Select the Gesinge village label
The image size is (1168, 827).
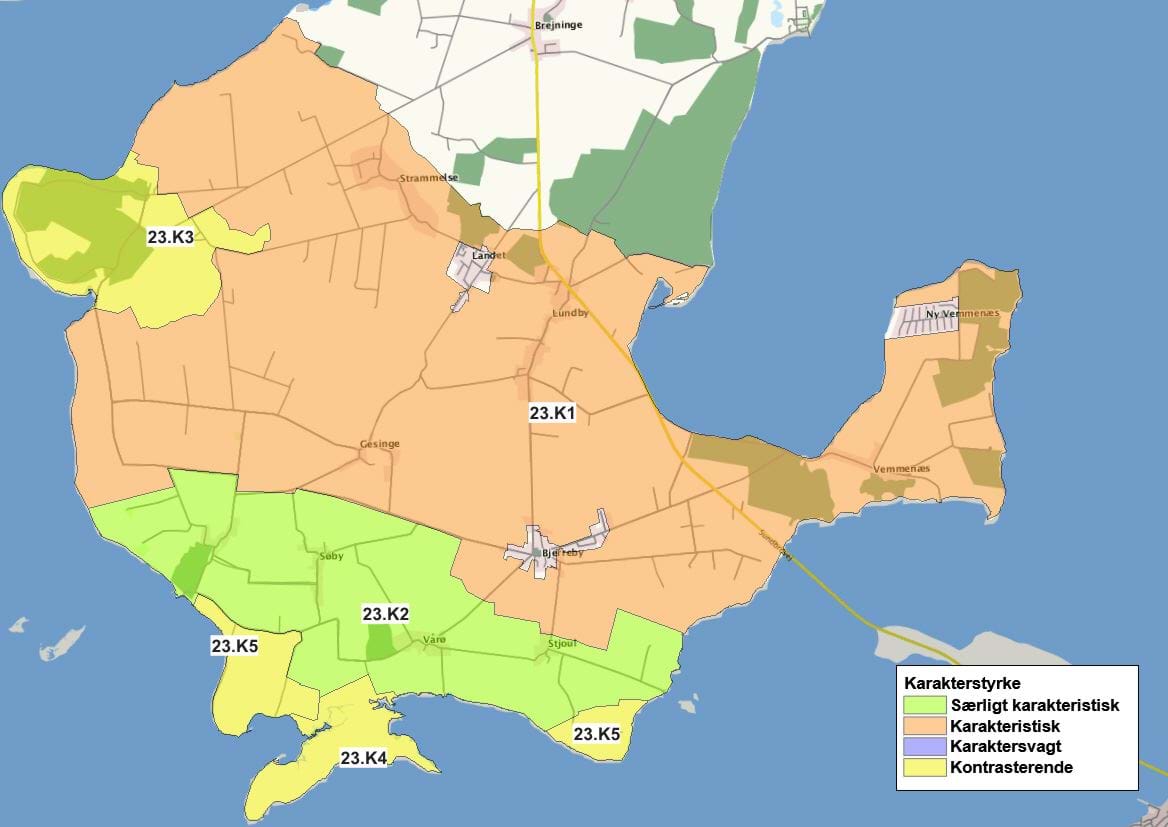point(379,444)
